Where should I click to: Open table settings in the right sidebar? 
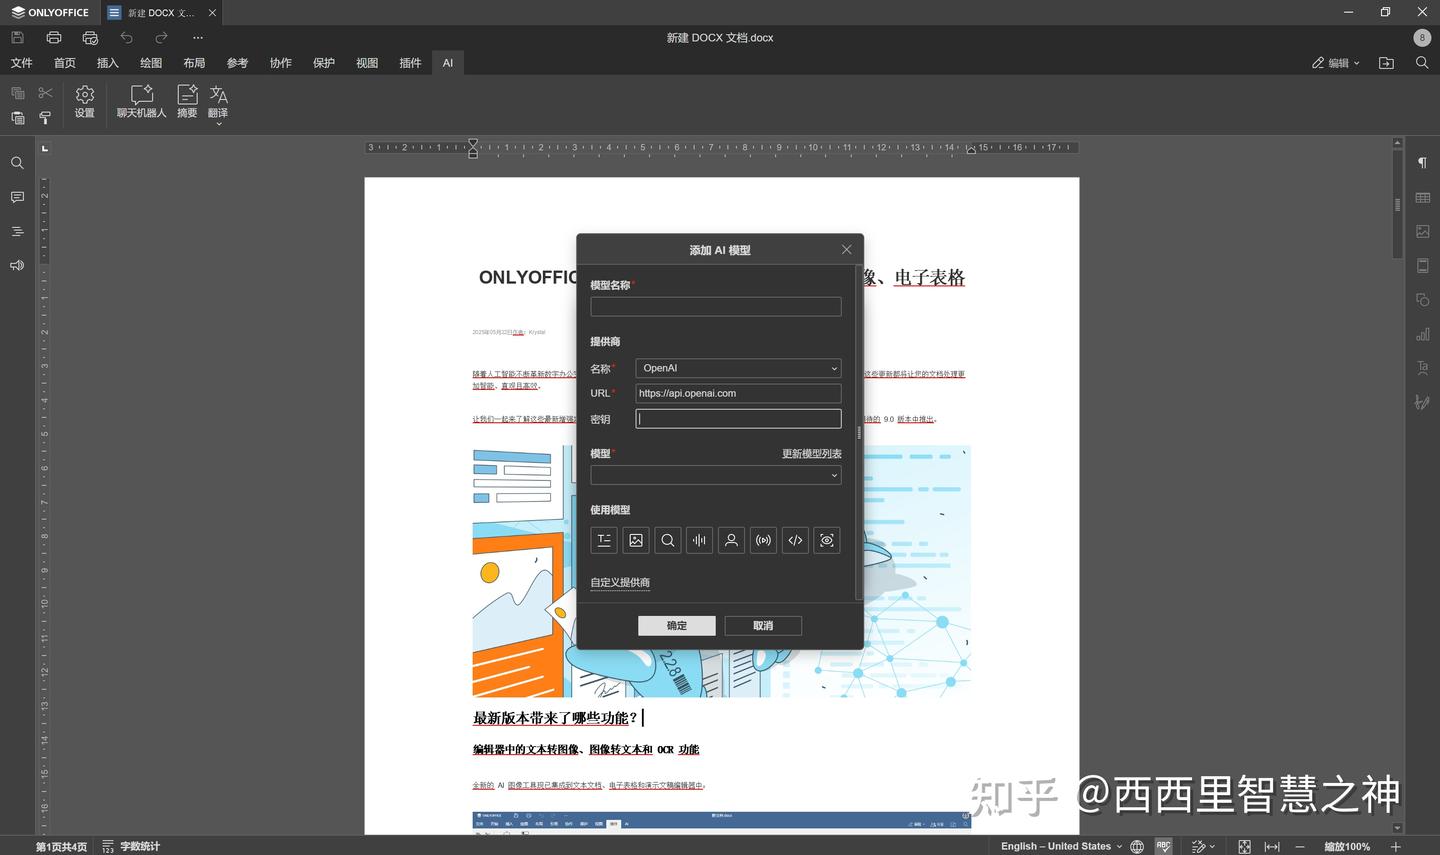[x=1422, y=197]
